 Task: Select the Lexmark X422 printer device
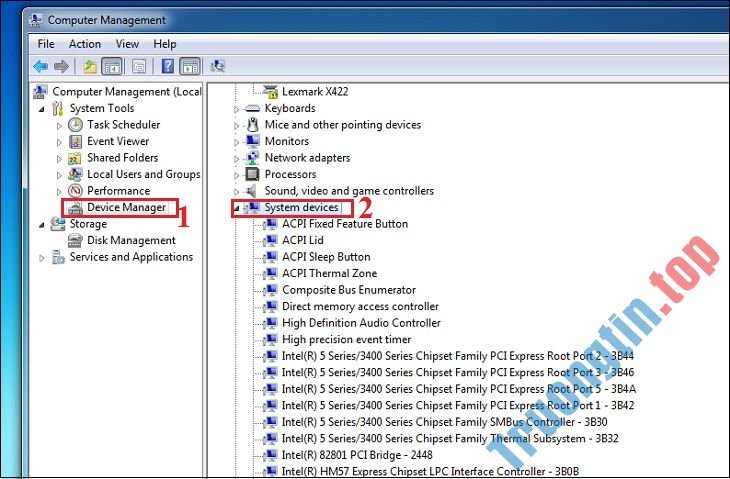pos(317,91)
